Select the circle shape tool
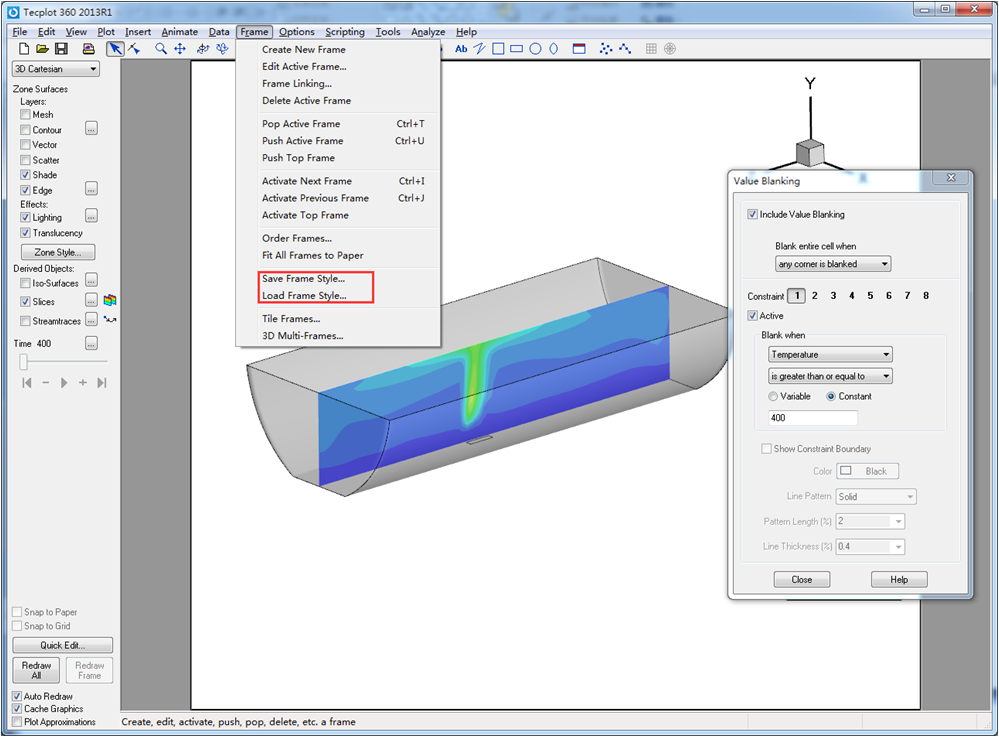Screen dimensions: 999x737 [535, 49]
